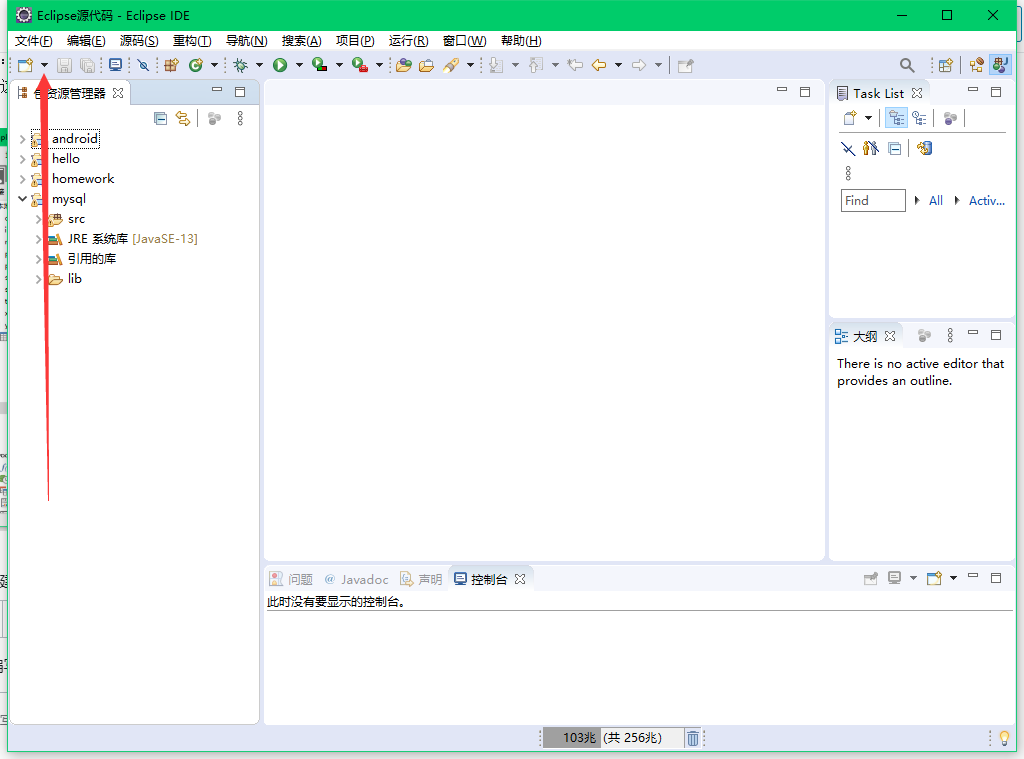The image size is (1024, 759).
Task: Click the All link next to Find box
Action: tap(936, 200)
